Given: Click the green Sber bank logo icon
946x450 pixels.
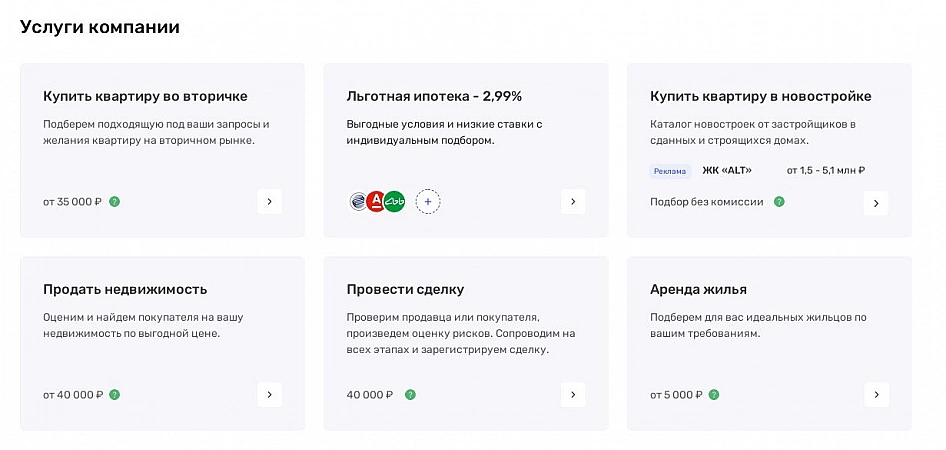Looking at the screenshot, I should (x=394, y=201).
